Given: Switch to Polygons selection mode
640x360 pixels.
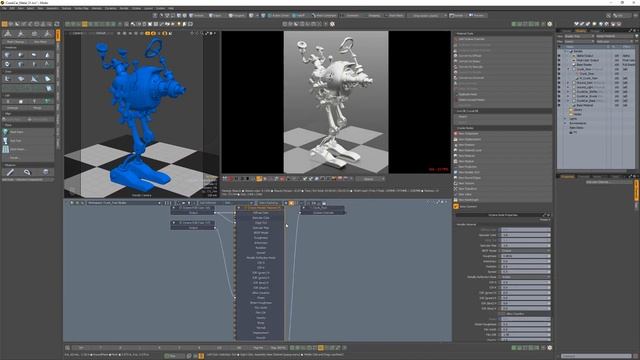Looking at the screenshot, I should pyautogui.click(x=237, y=15).
